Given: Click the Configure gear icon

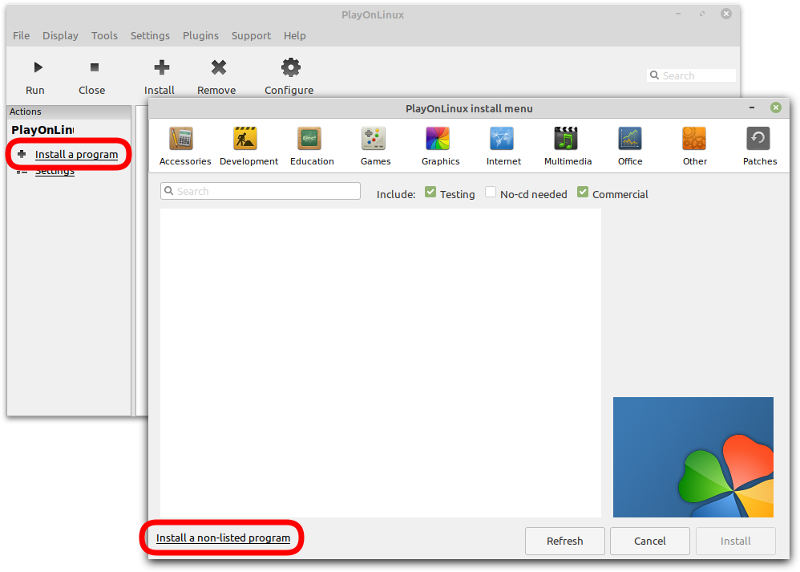Looking at the screenshot, I should (x=291, y=67).
